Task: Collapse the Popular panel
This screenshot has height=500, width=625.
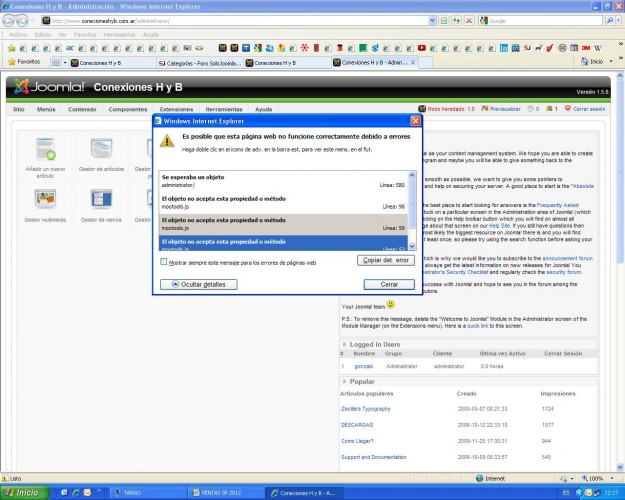Action: (x=344, y=382)
